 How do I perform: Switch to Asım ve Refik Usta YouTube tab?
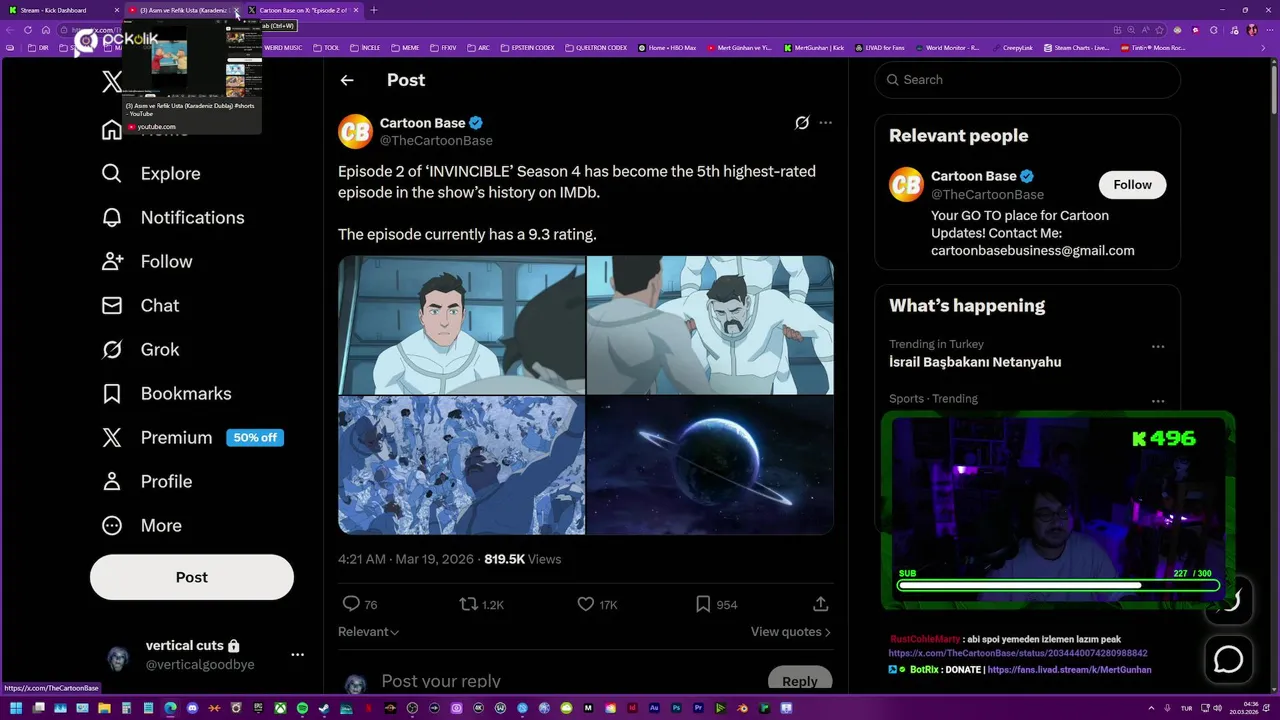[182, 10]
